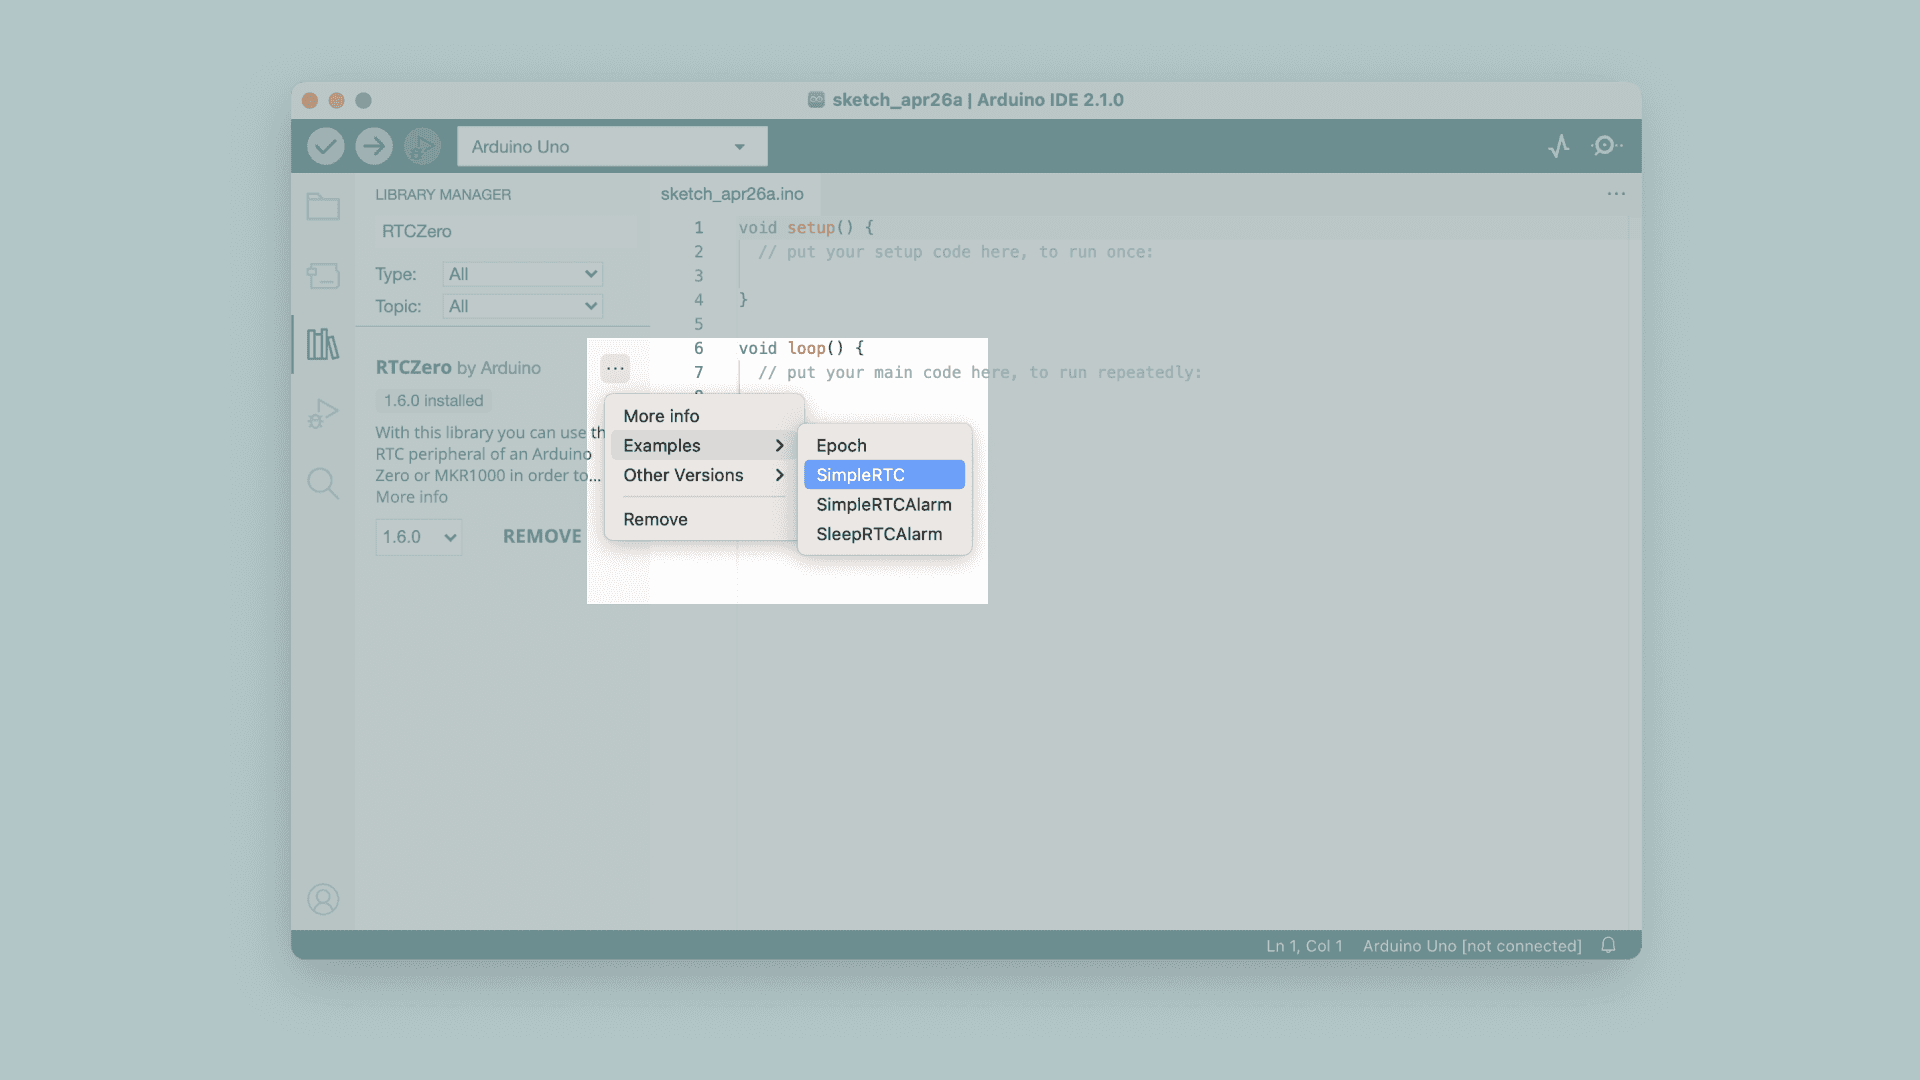Open Boards Manager in sidebar

(x=323, y=275)
